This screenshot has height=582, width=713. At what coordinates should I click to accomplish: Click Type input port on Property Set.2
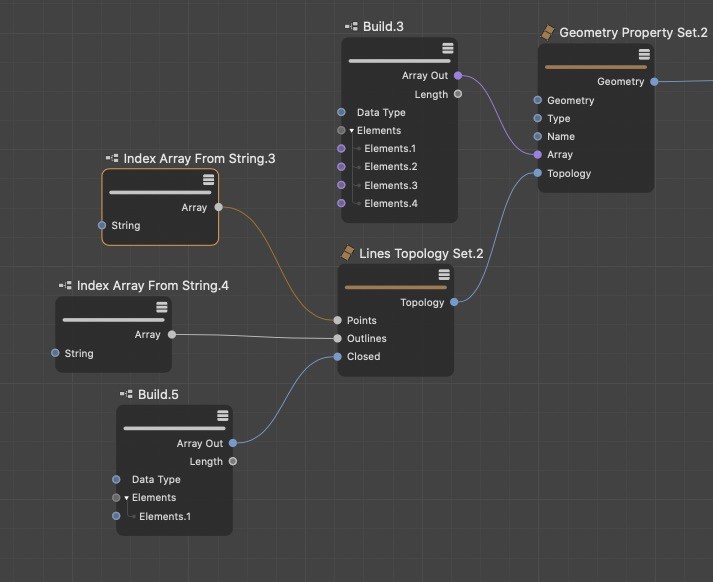click(x=537, y=118)
